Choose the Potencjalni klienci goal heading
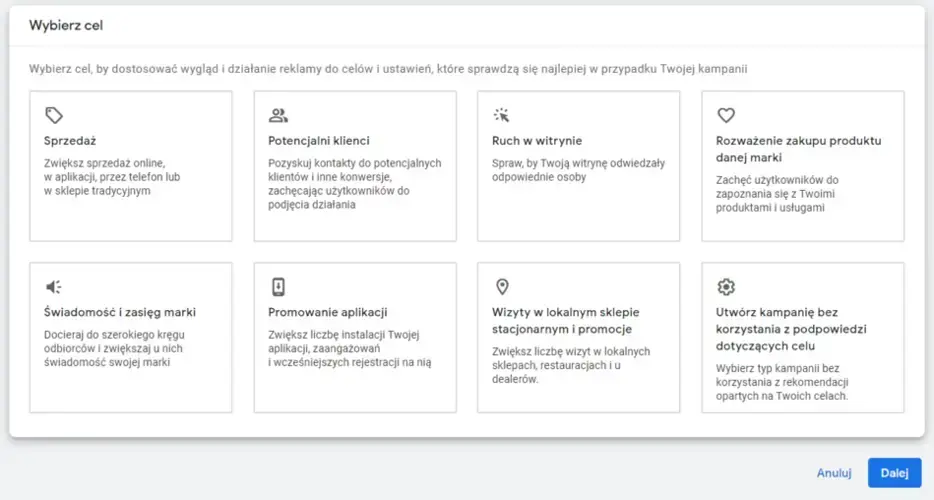 pyautogui.click(x=319, y=141)
